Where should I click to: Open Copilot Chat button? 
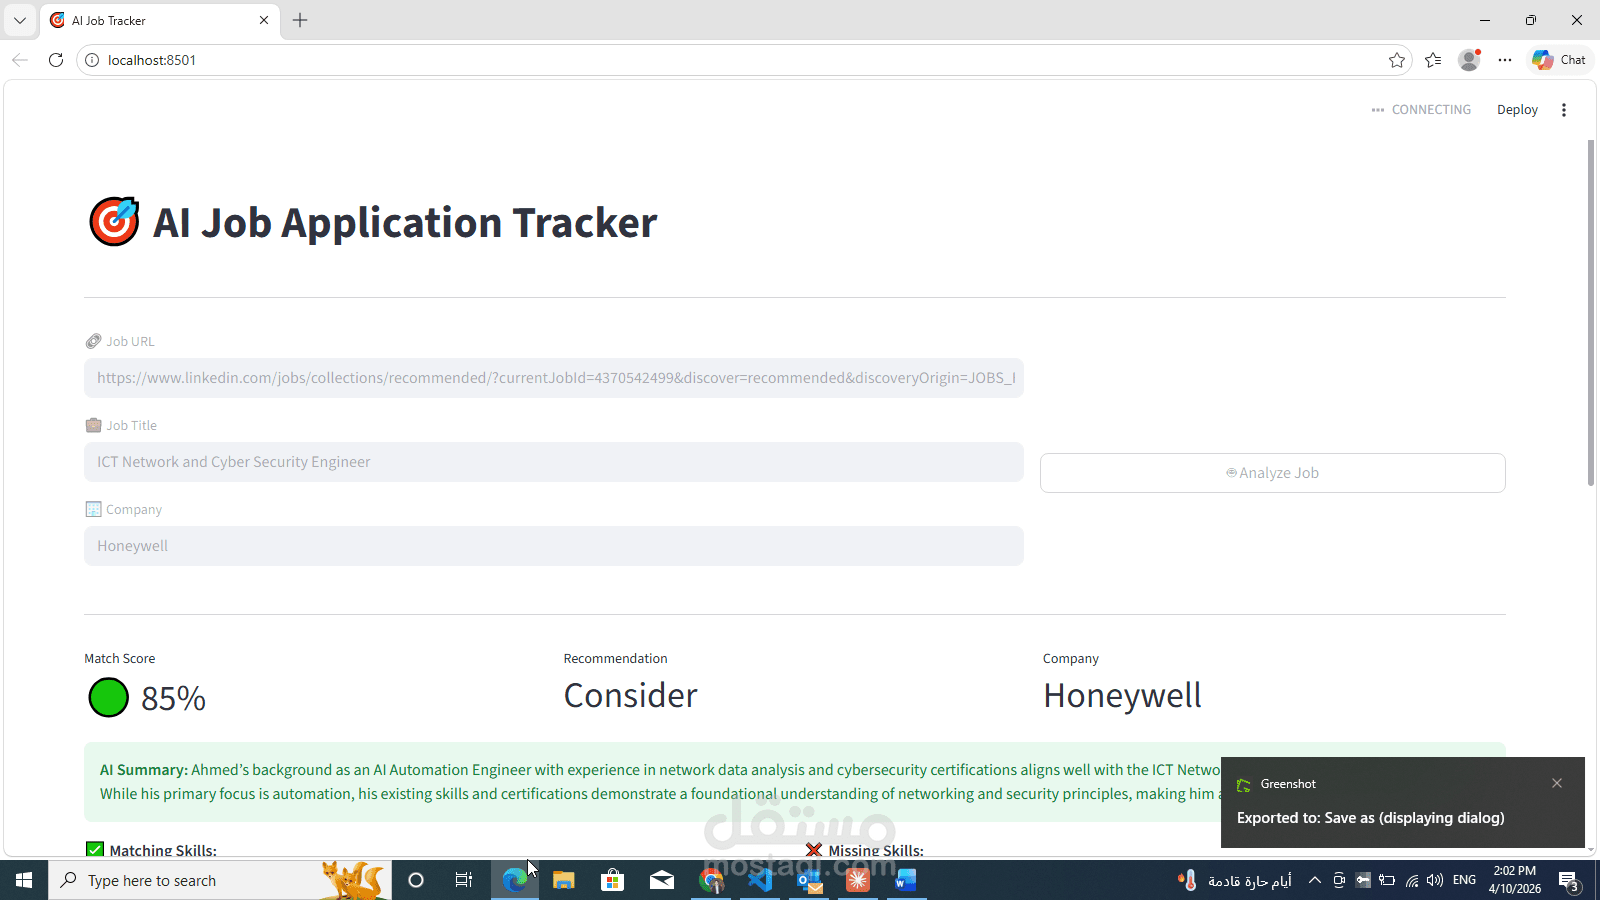[x=1559, y=60]
